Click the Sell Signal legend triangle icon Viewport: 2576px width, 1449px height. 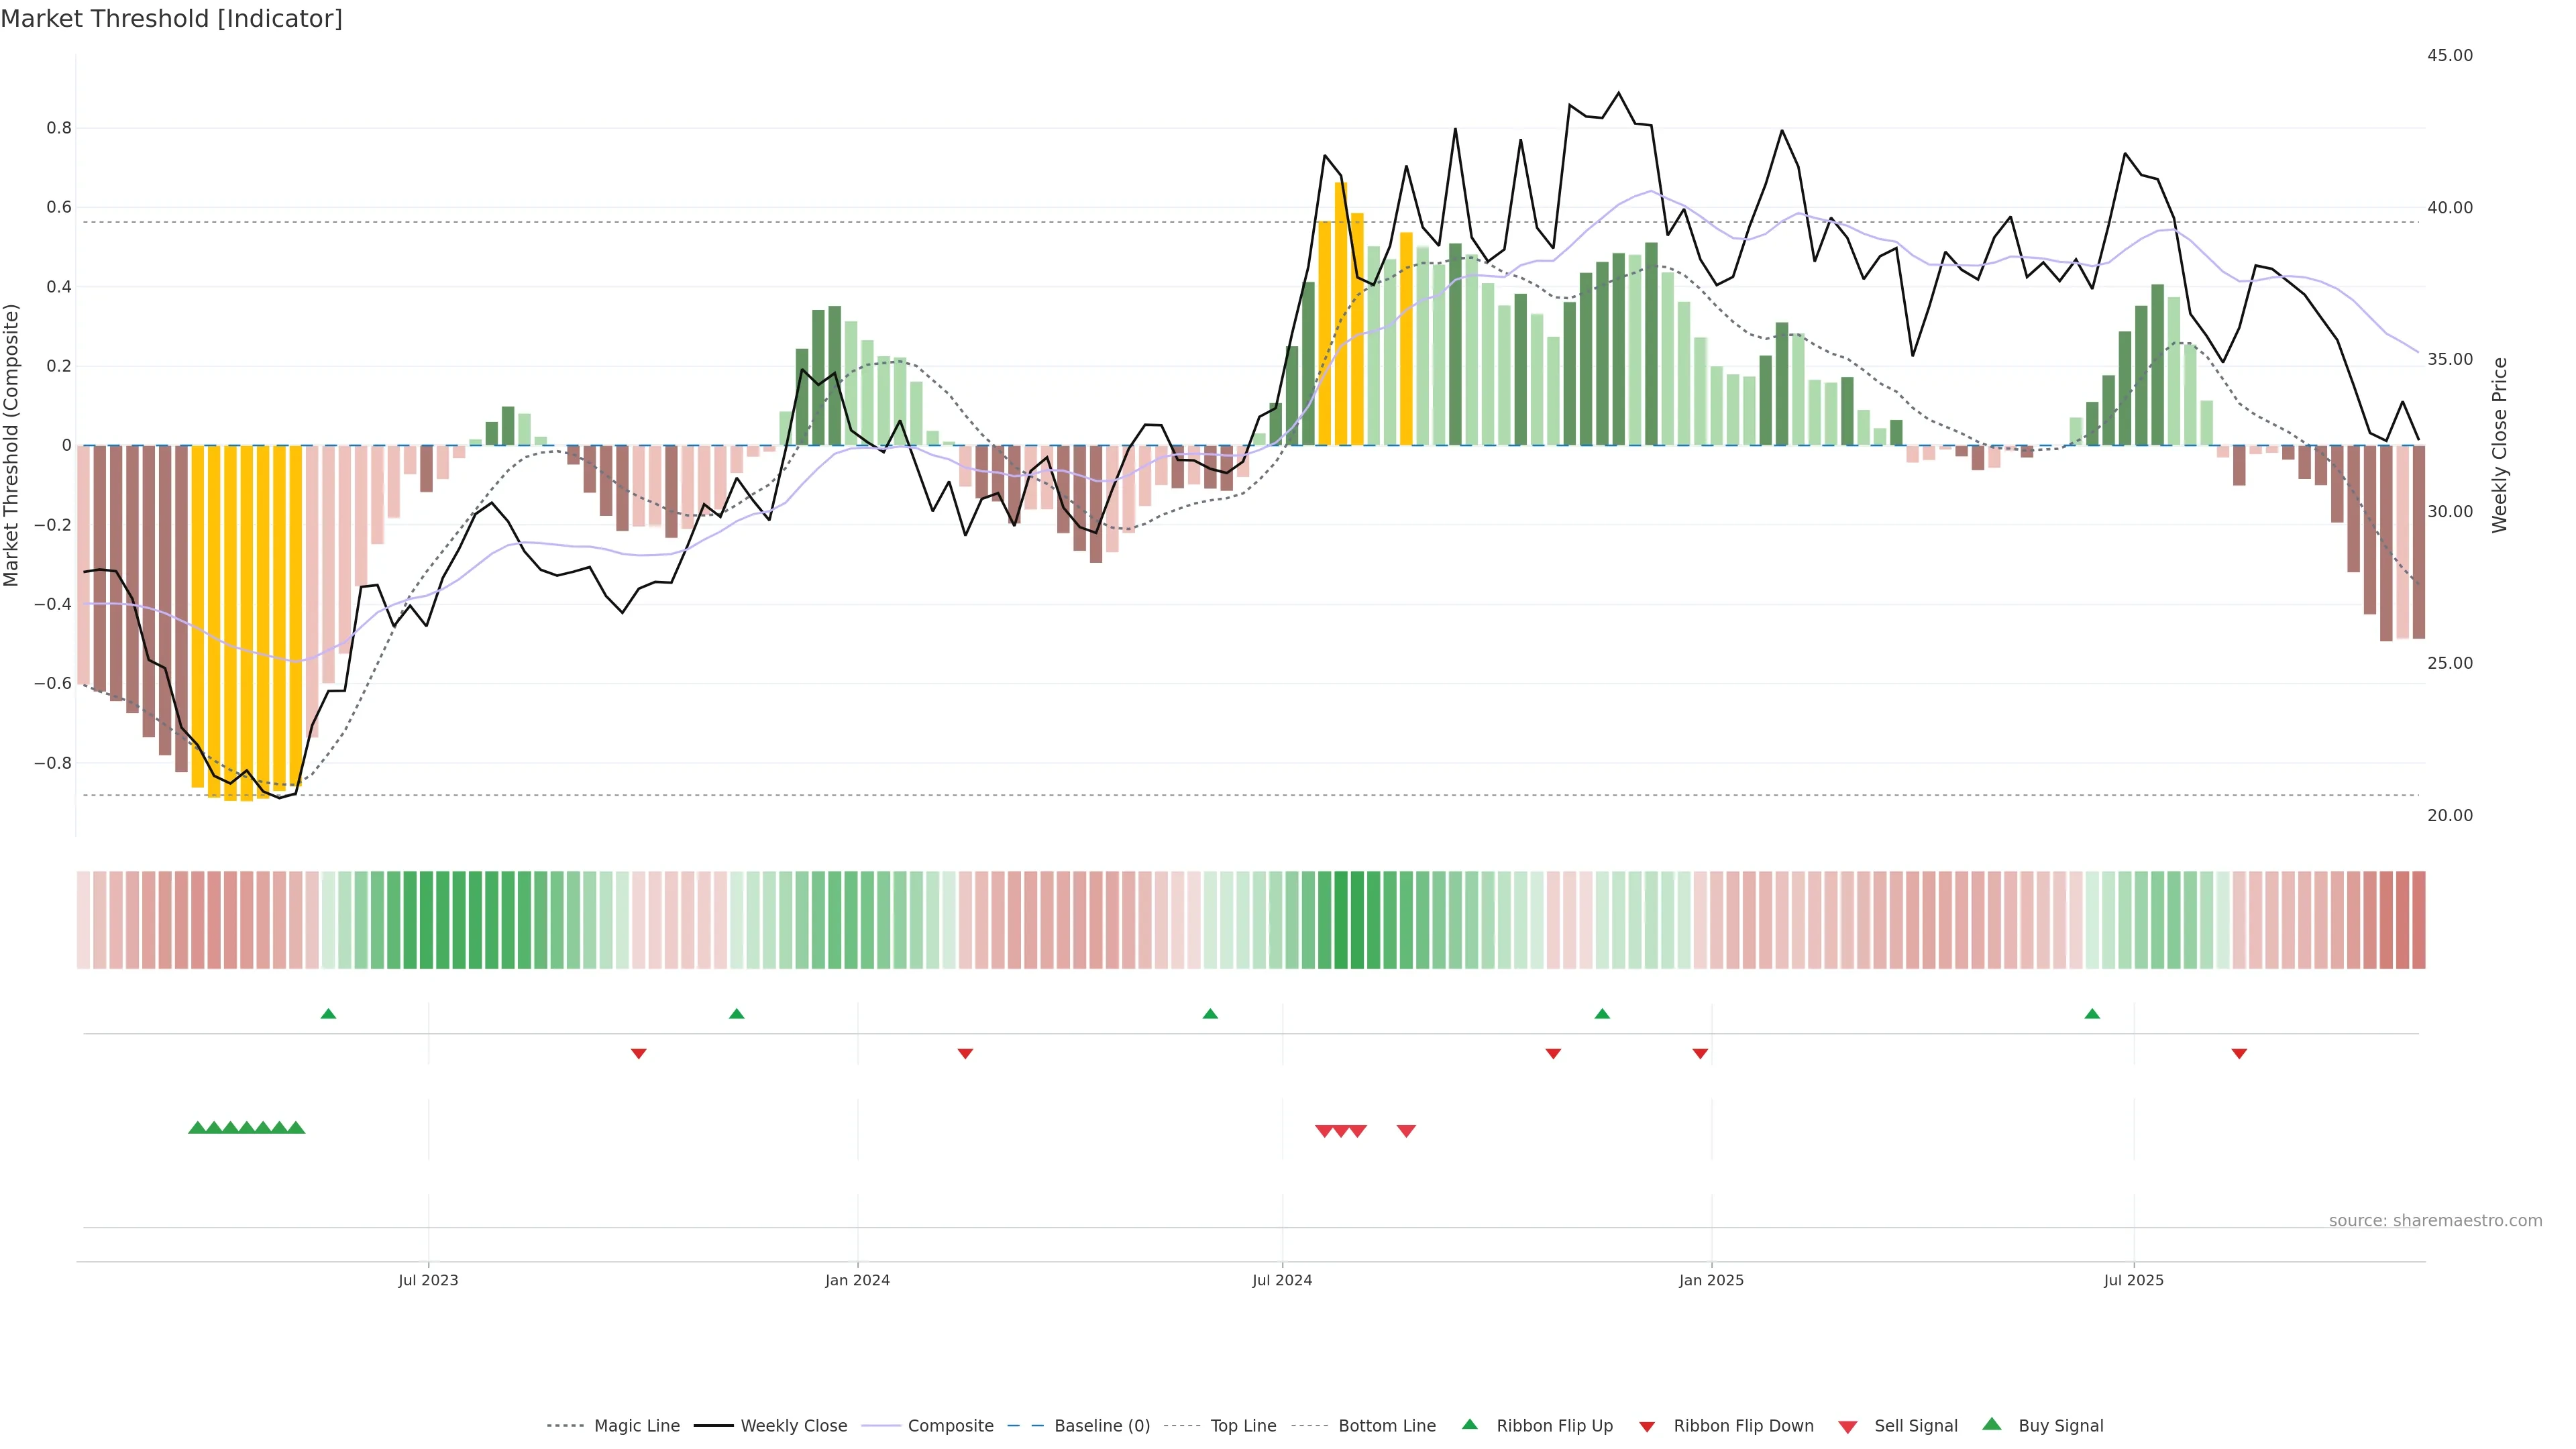(1847, 1426)
